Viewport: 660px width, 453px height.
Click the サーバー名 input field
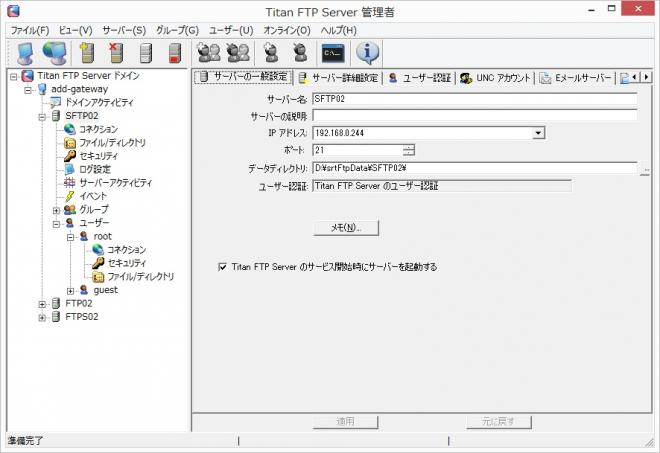tap(475, 99)
